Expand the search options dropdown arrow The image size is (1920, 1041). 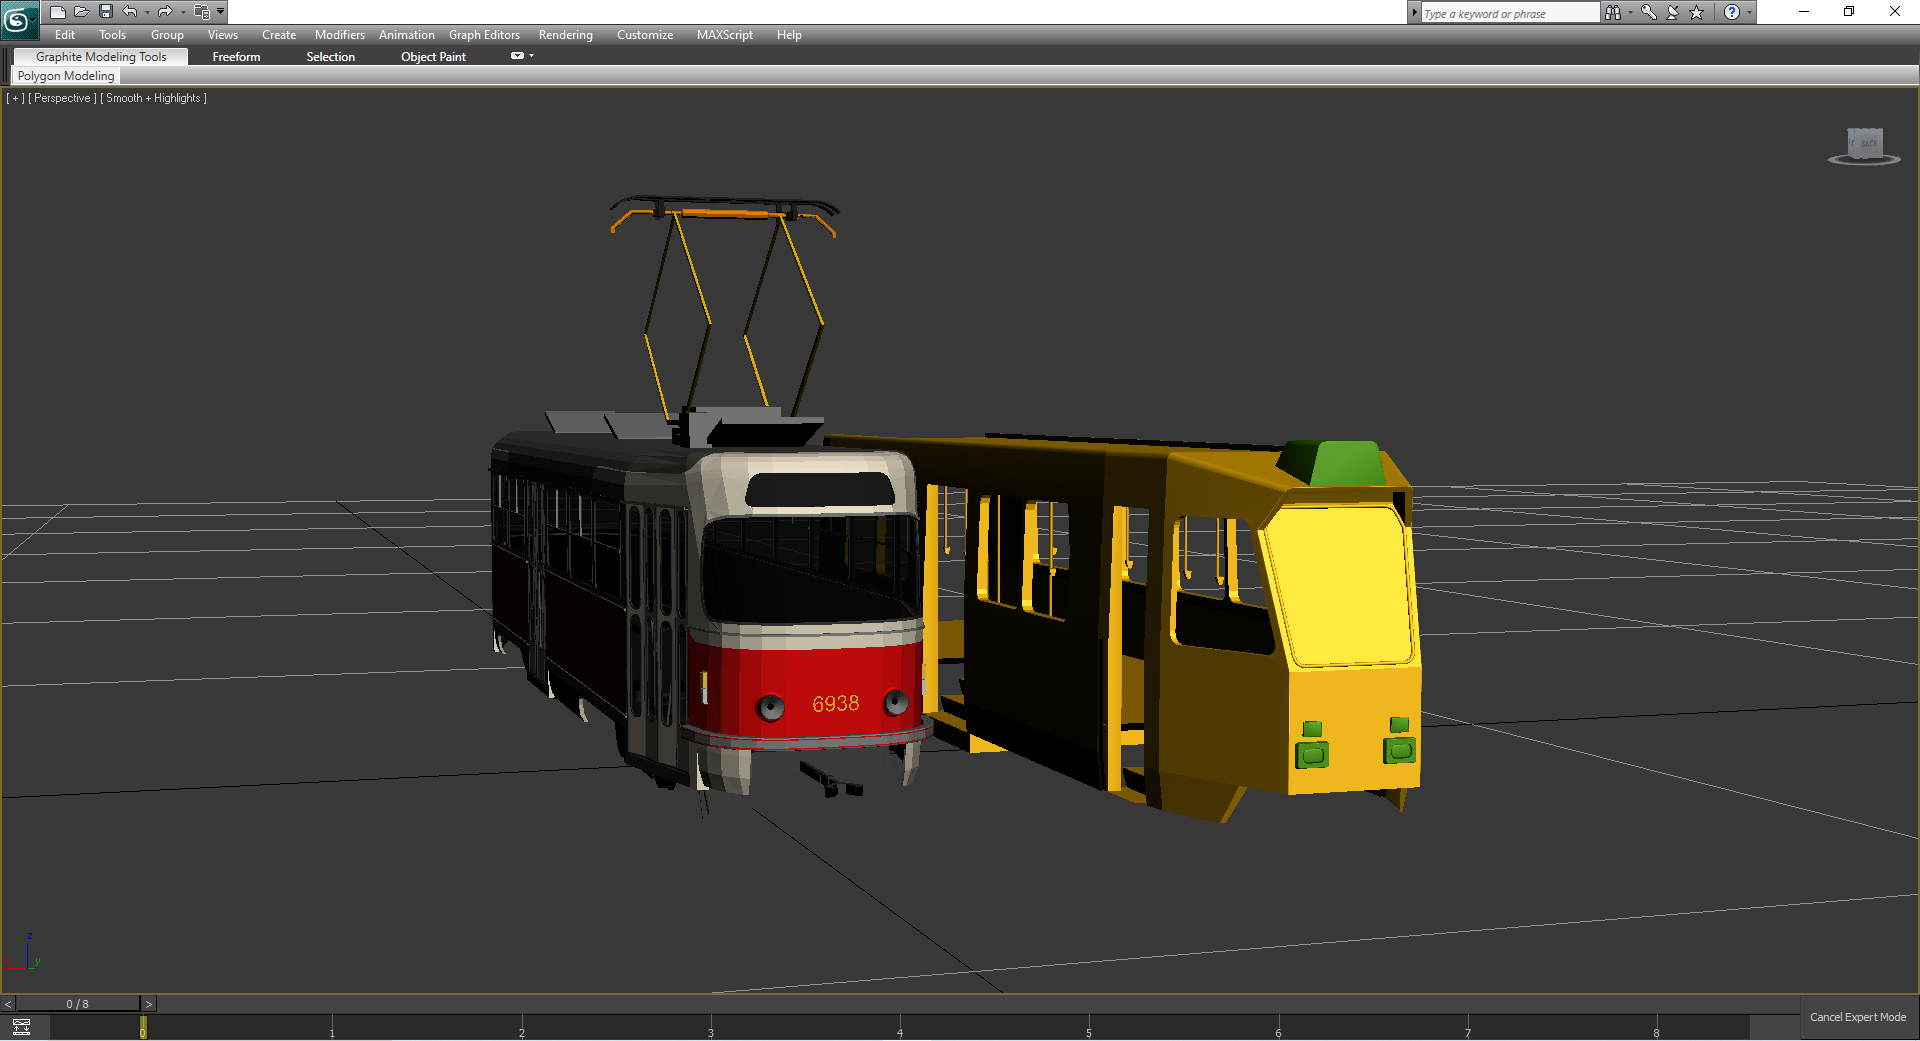(x=1630, y=12)
